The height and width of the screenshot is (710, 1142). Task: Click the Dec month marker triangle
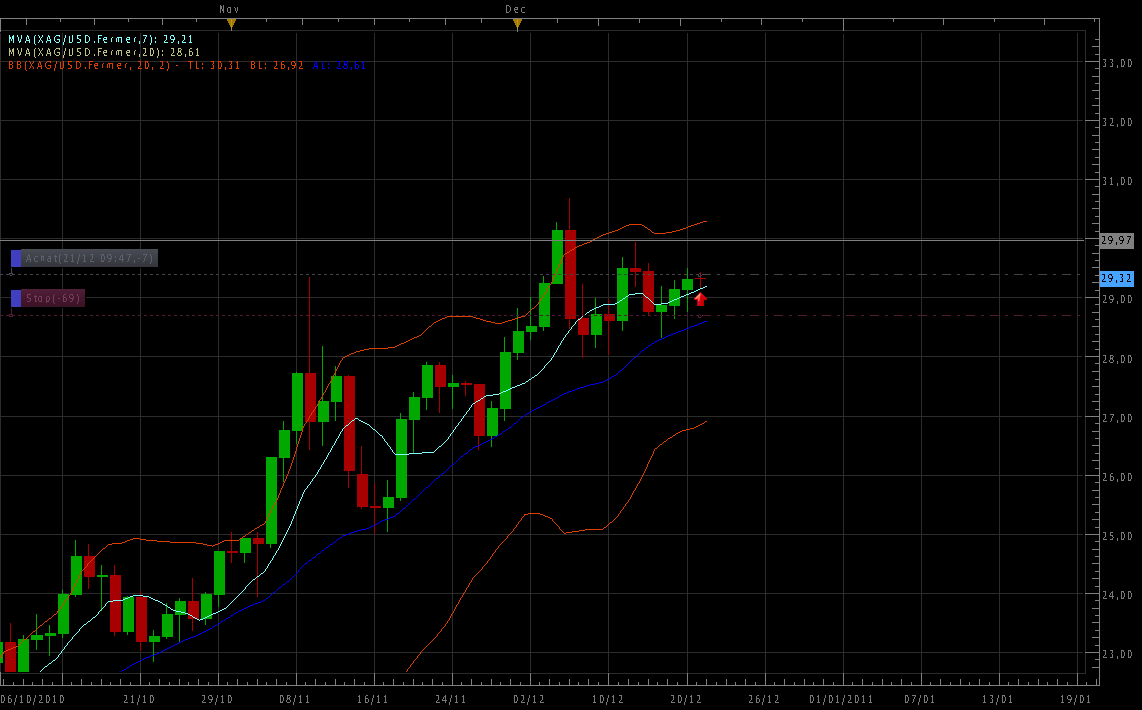point(516,23)
